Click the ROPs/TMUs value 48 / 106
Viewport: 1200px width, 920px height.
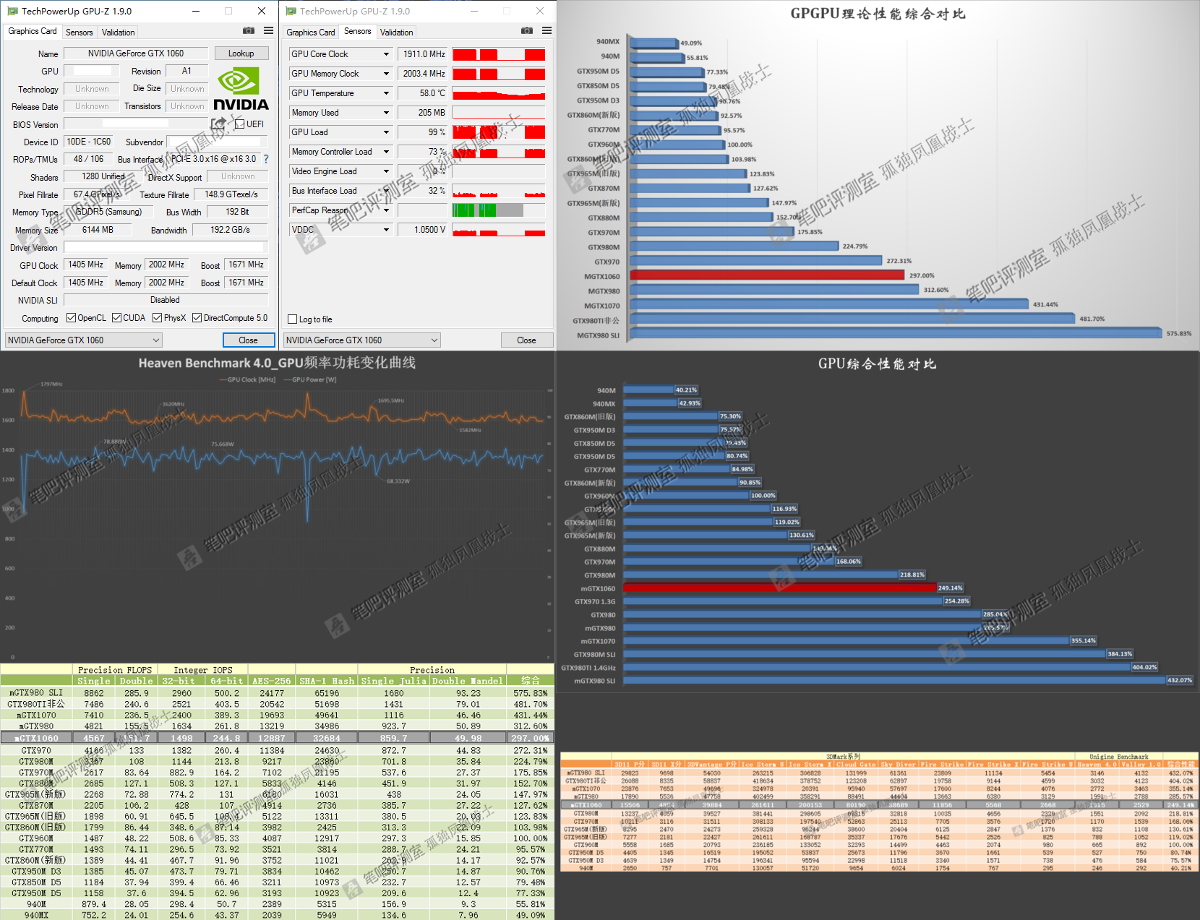89,159
